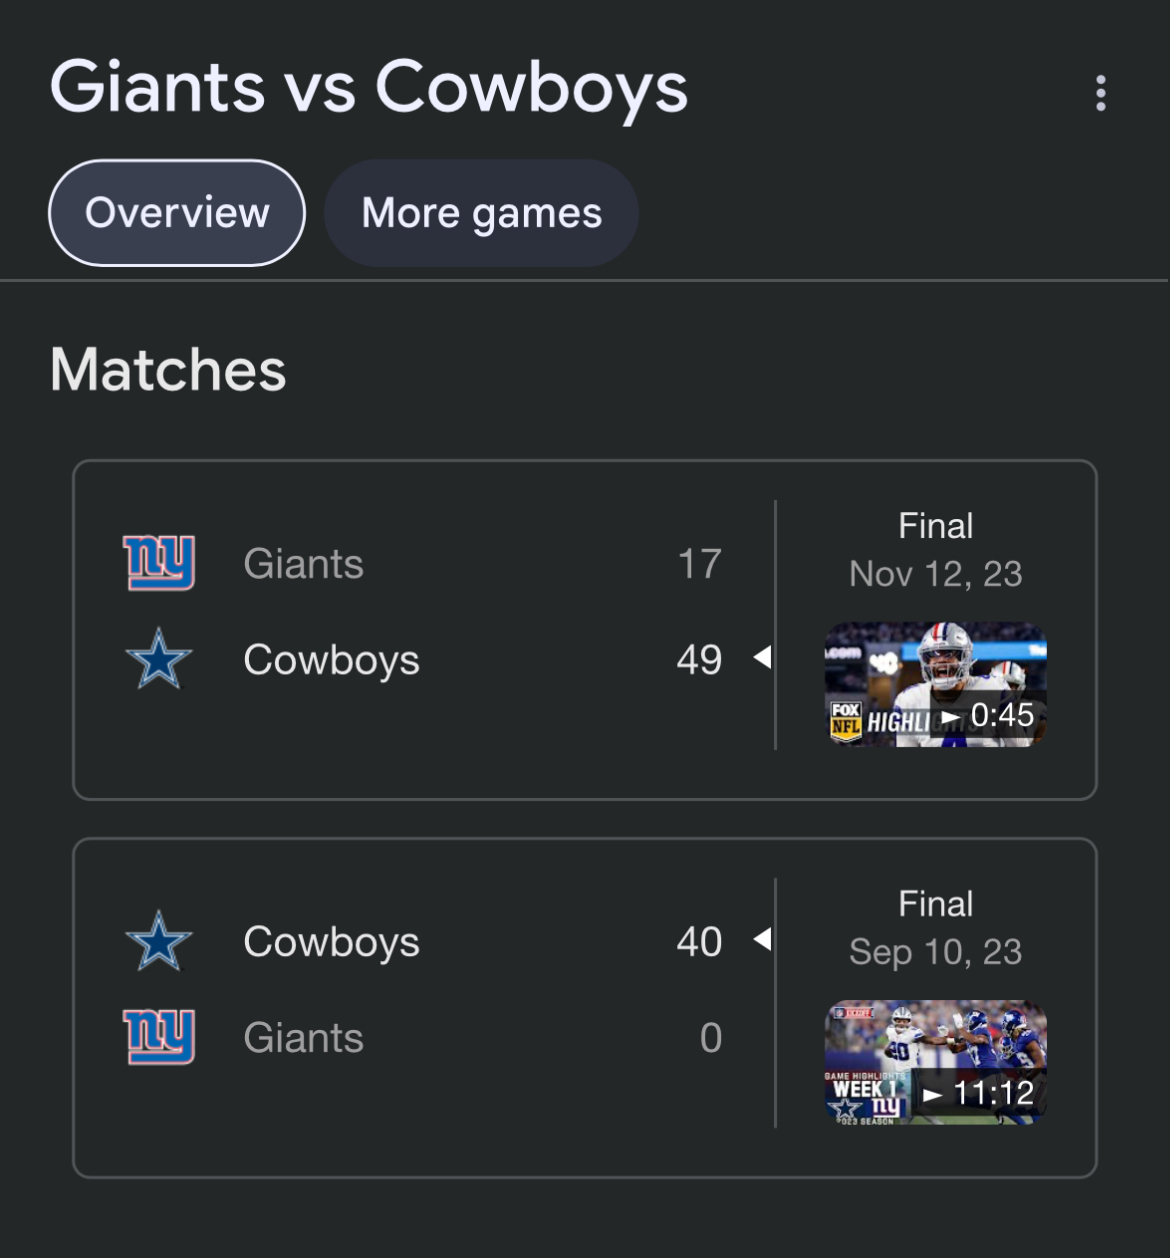Image resolution: width=1170 pixels, height=1258 pixels.
Task: Open the Nov 12, 23 final match date
Action: 935,574
